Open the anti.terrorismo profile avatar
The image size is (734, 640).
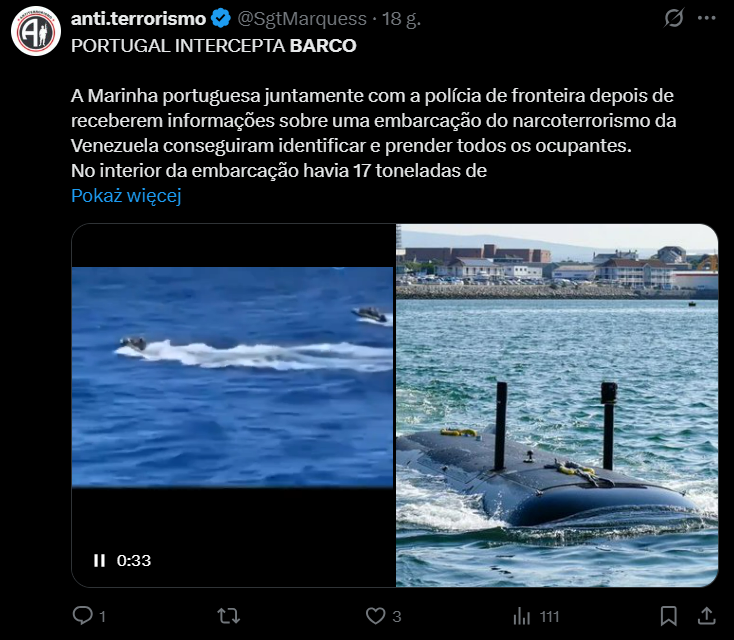(x=36, y=31)
